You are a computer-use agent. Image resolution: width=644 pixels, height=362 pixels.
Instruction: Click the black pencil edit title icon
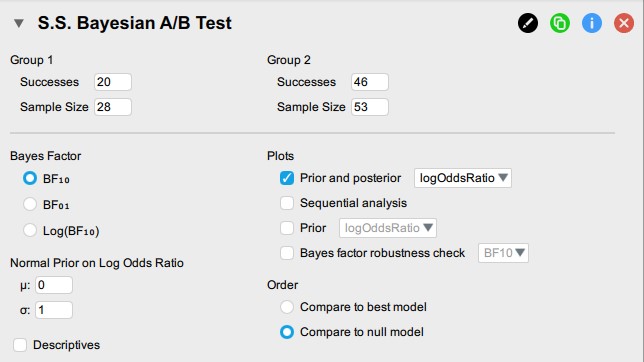(528, 23)
